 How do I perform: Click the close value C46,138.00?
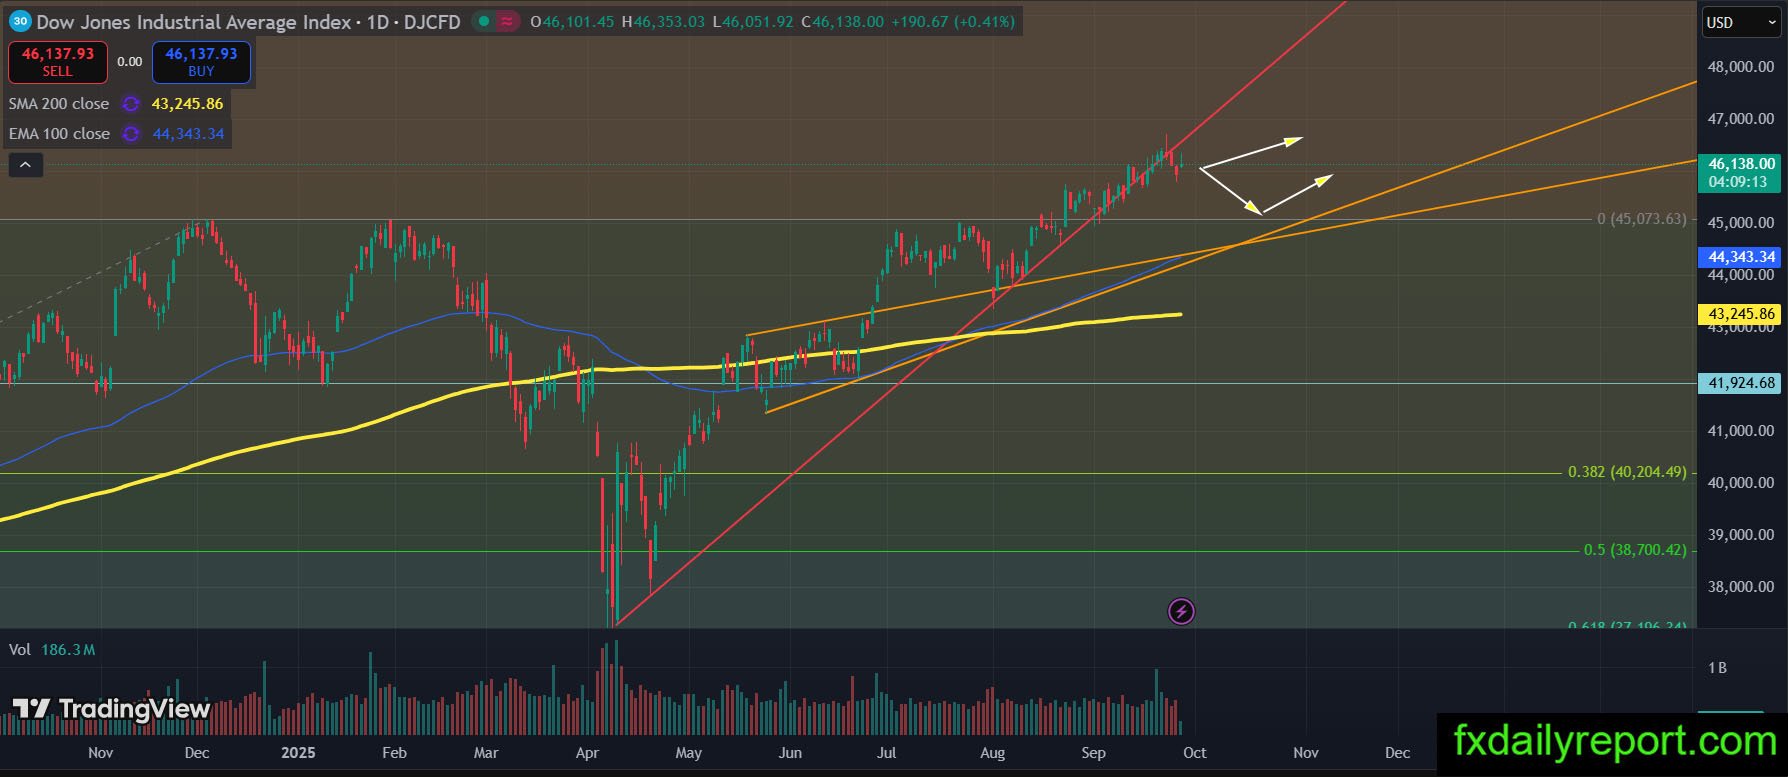click(x=842, y=21)
